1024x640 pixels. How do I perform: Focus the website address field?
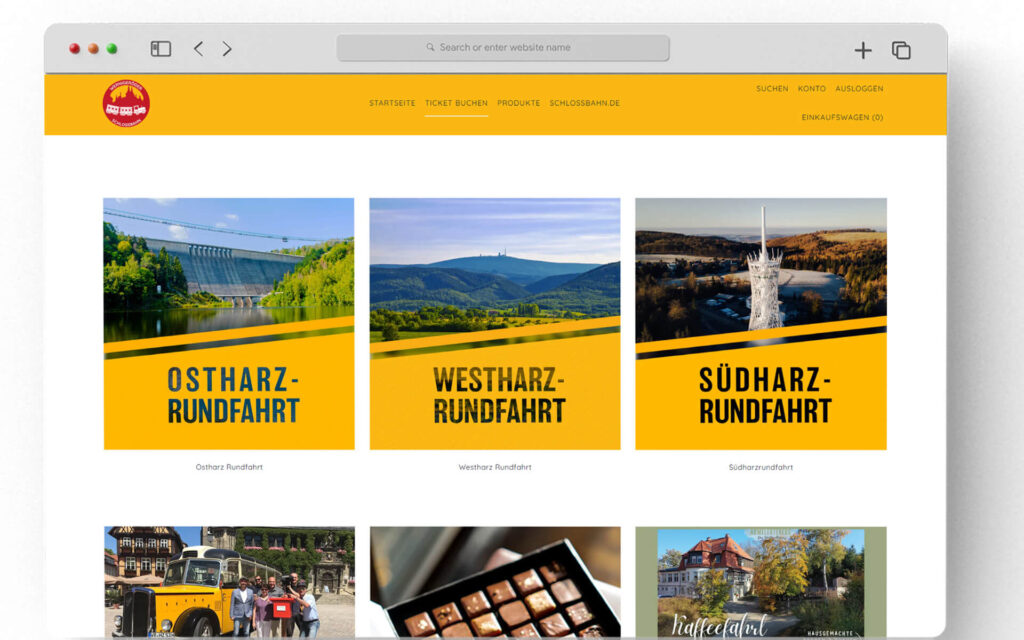503,48
